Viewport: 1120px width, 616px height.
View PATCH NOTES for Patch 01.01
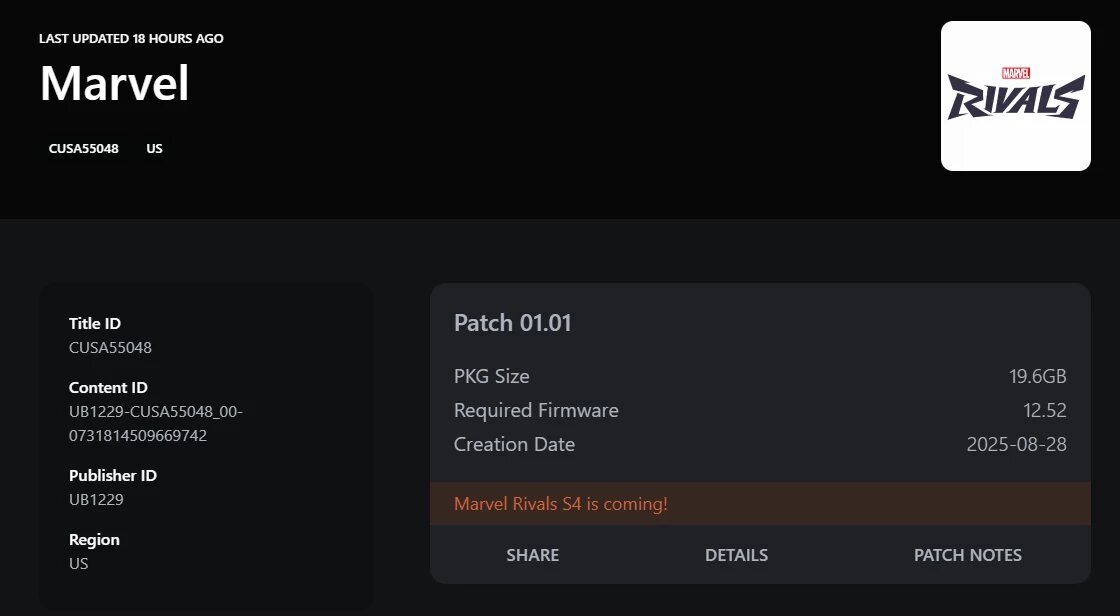[968, 555]
